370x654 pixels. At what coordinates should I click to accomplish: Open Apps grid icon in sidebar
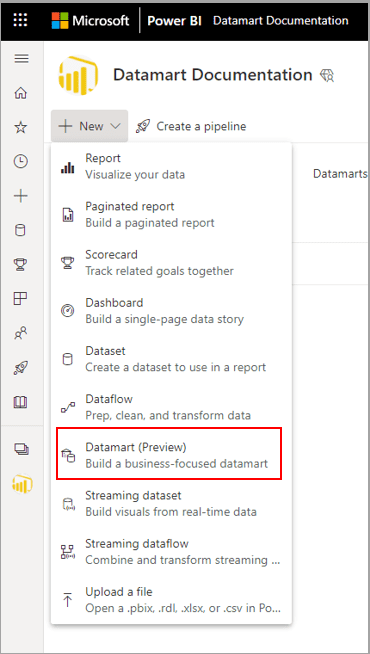tap(21, 299)
